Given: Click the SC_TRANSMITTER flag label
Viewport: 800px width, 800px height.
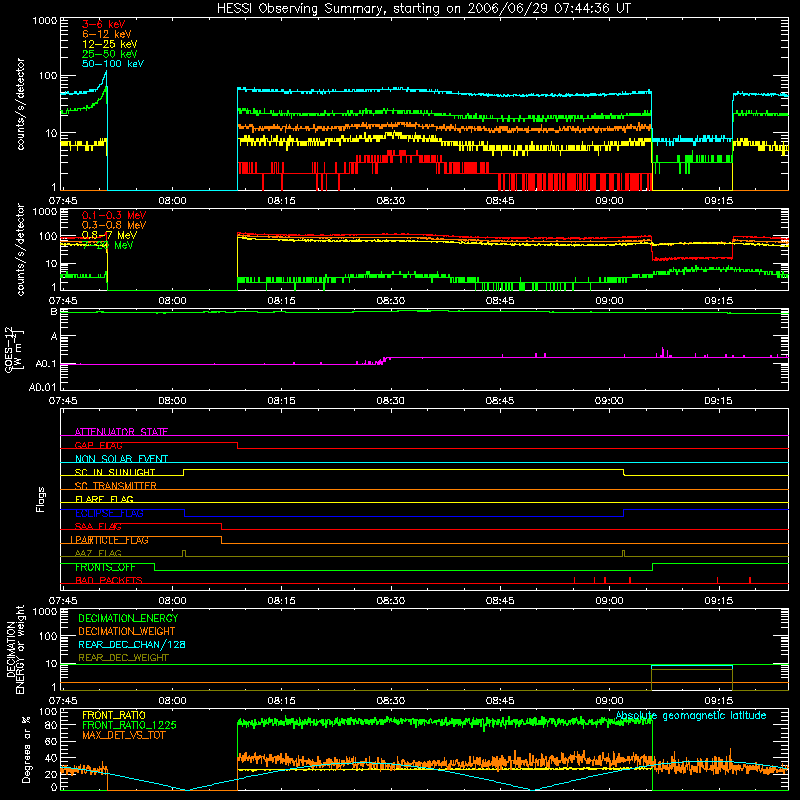Looking at the screenshot, I should click(116, 486).
